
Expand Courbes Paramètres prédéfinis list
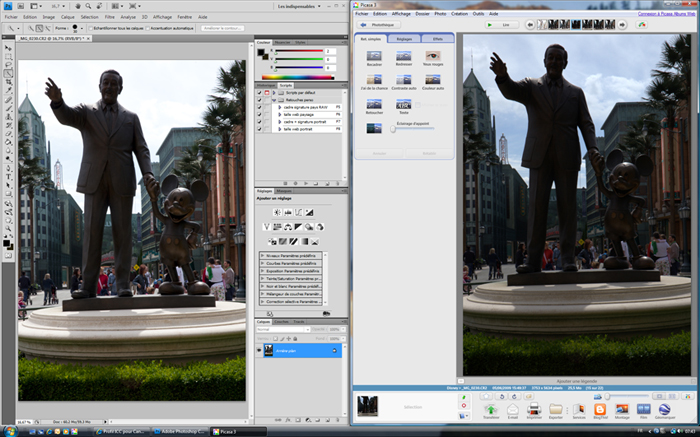(262, 263)
